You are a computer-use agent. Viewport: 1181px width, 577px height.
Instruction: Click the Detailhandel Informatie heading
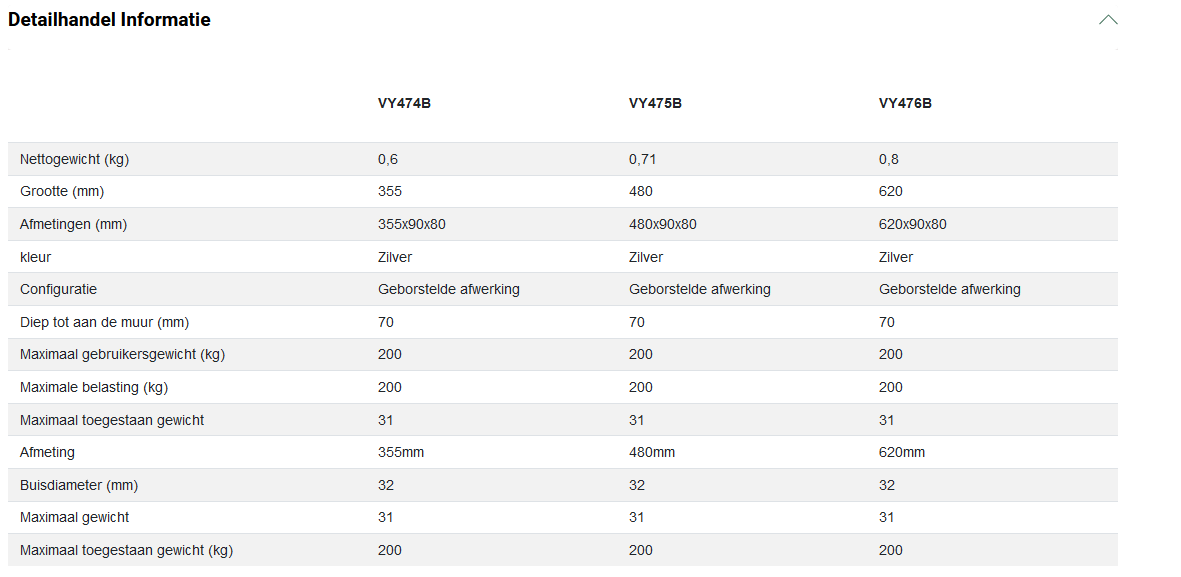(x=109, y=20)
